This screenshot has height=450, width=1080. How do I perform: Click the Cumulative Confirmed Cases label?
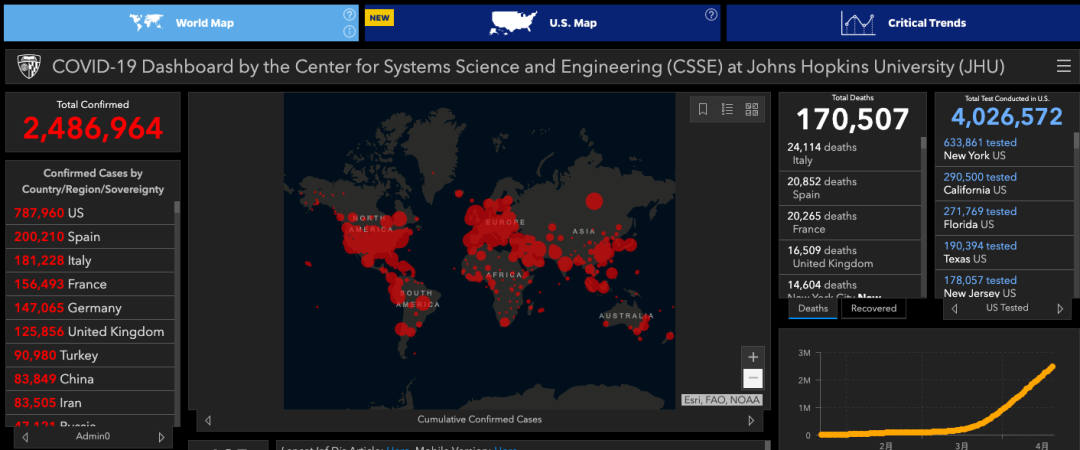(x=479, y=419)
